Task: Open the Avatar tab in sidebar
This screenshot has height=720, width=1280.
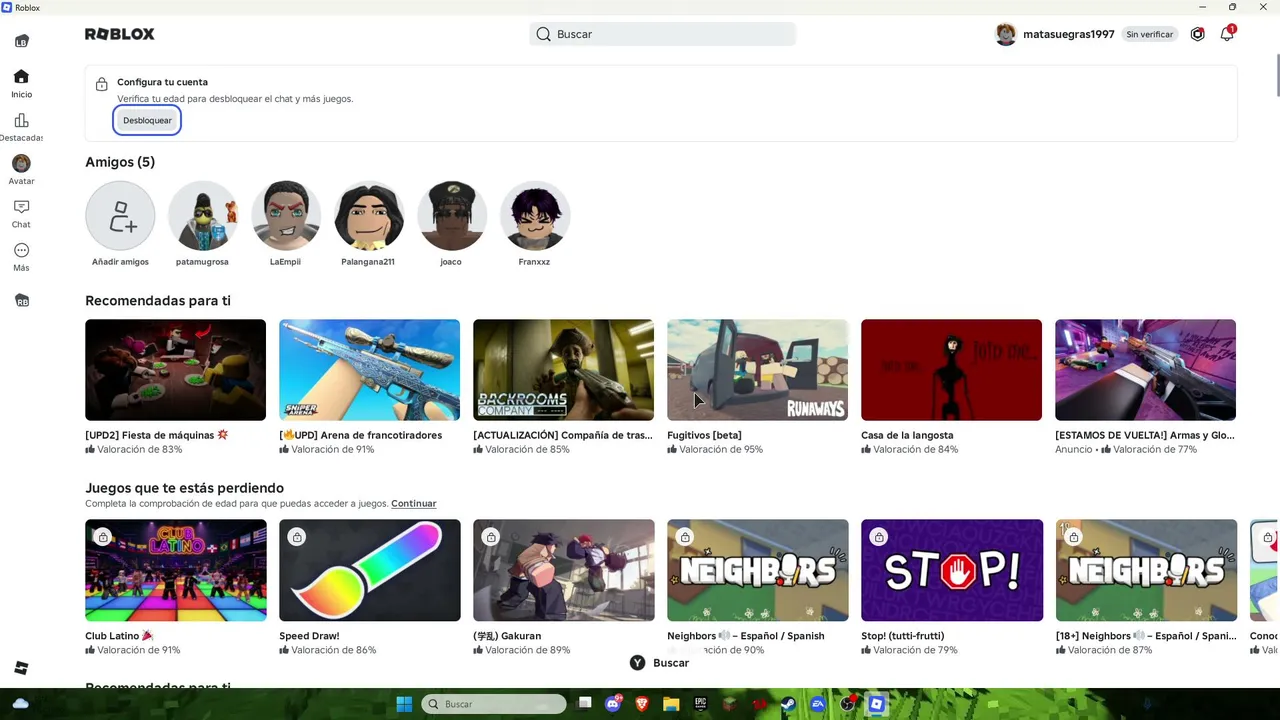Action: click(21, 170)
